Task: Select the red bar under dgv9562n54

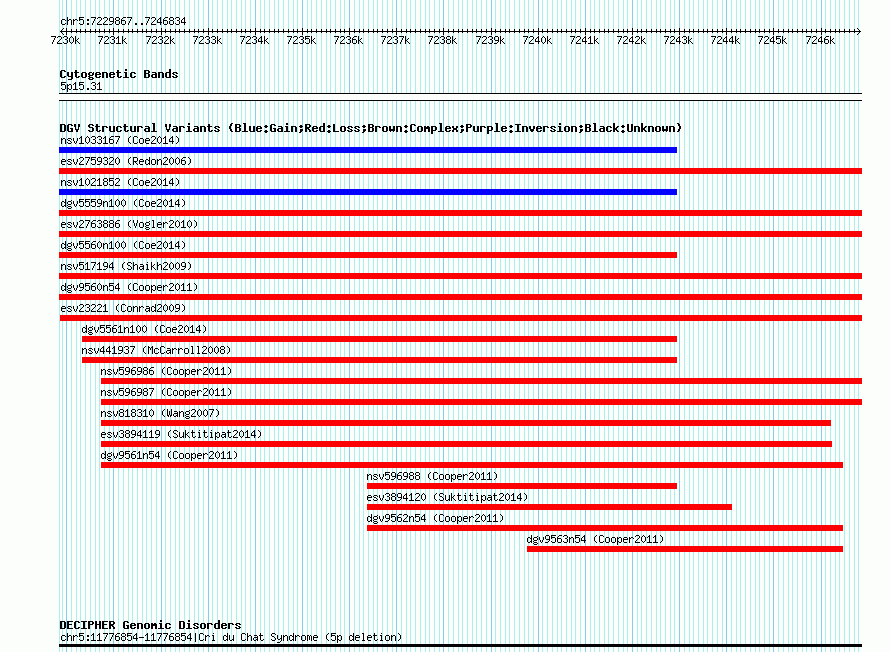Action: (x=605, y=528)
